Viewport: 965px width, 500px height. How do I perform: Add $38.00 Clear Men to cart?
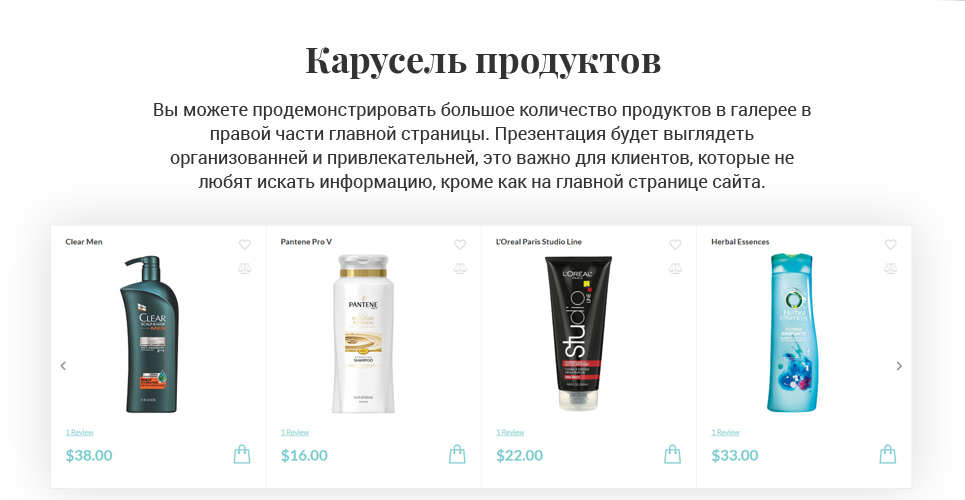point(242,454)
